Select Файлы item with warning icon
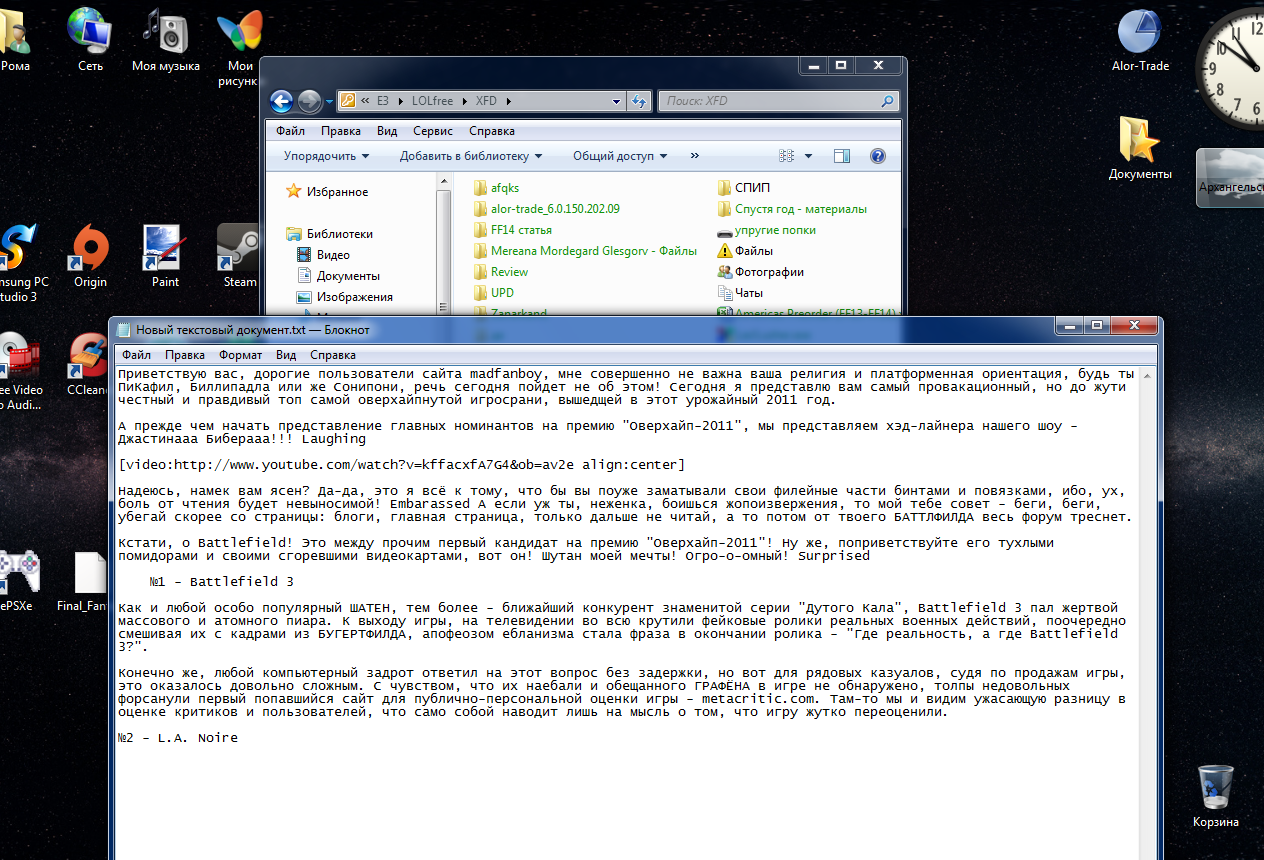This screenshot has width=1264, height=860. point(745,251)
